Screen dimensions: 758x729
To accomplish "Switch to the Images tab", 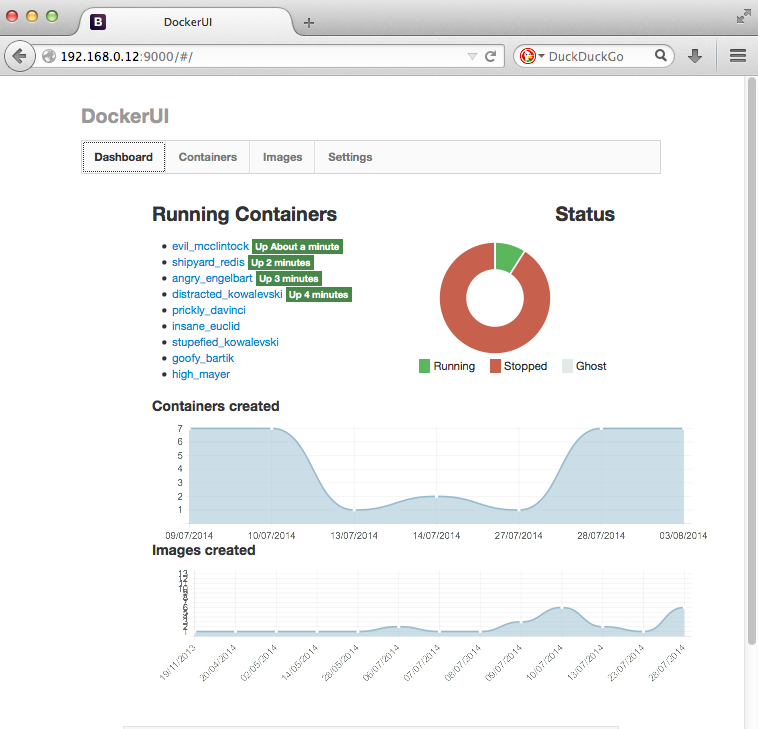I will (x=282, y=157).
